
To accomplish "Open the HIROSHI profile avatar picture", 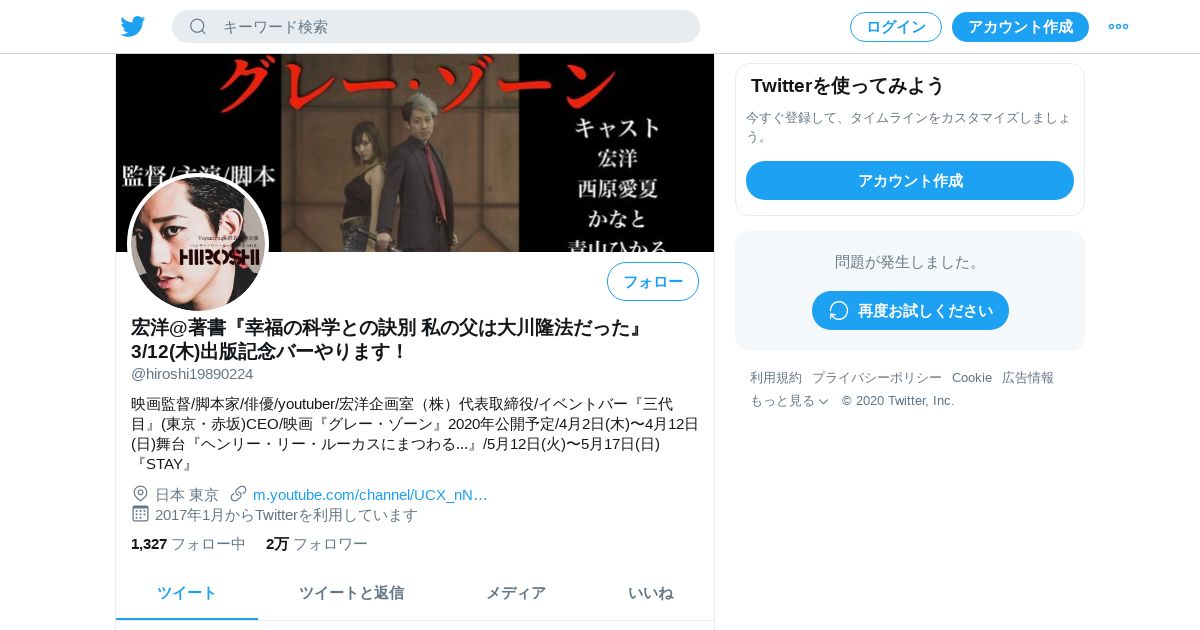I will [x=198, y=243].
